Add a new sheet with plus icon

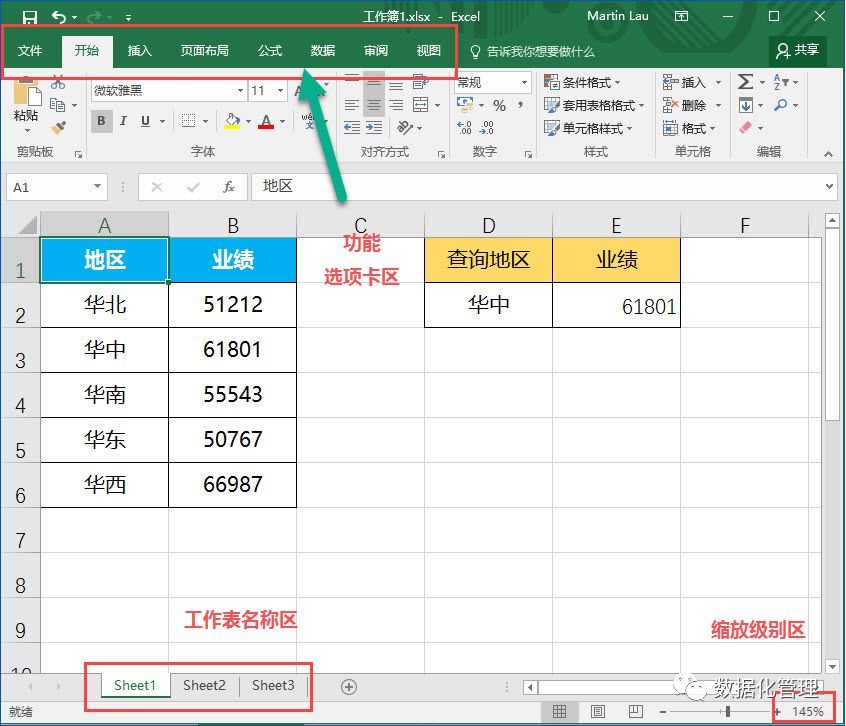click(349, 686)
